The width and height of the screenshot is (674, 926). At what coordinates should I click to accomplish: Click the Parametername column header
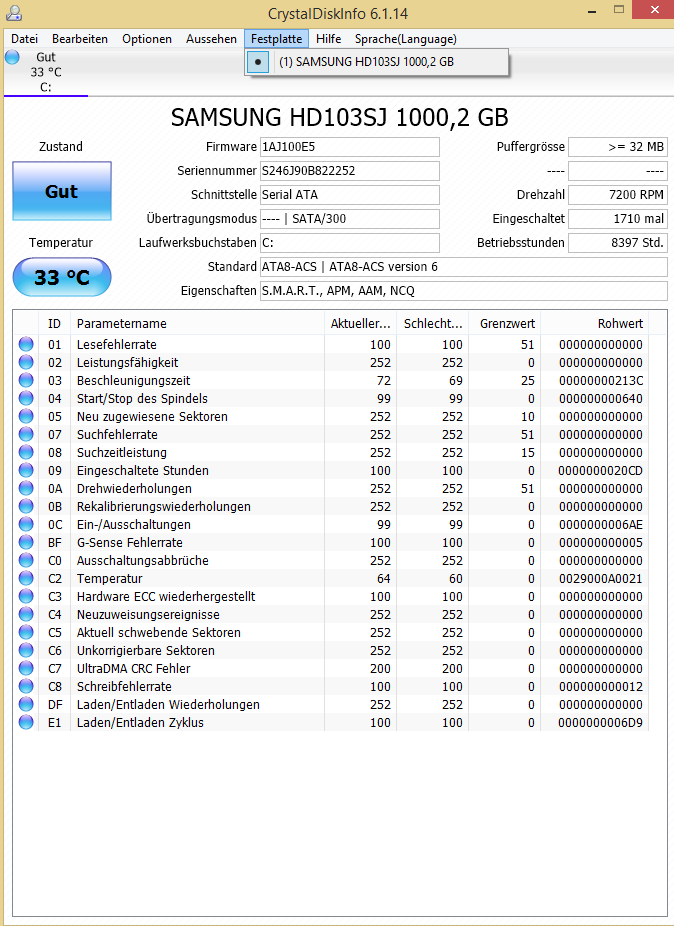pyautogui.click(x=197, y=324)
